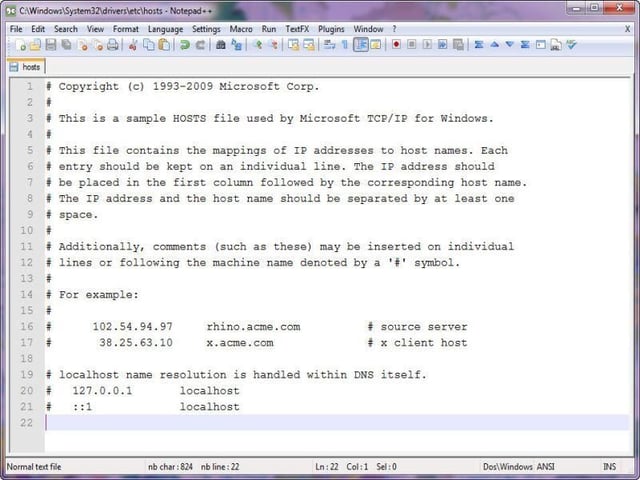Open the Language menu

[165, 29]
